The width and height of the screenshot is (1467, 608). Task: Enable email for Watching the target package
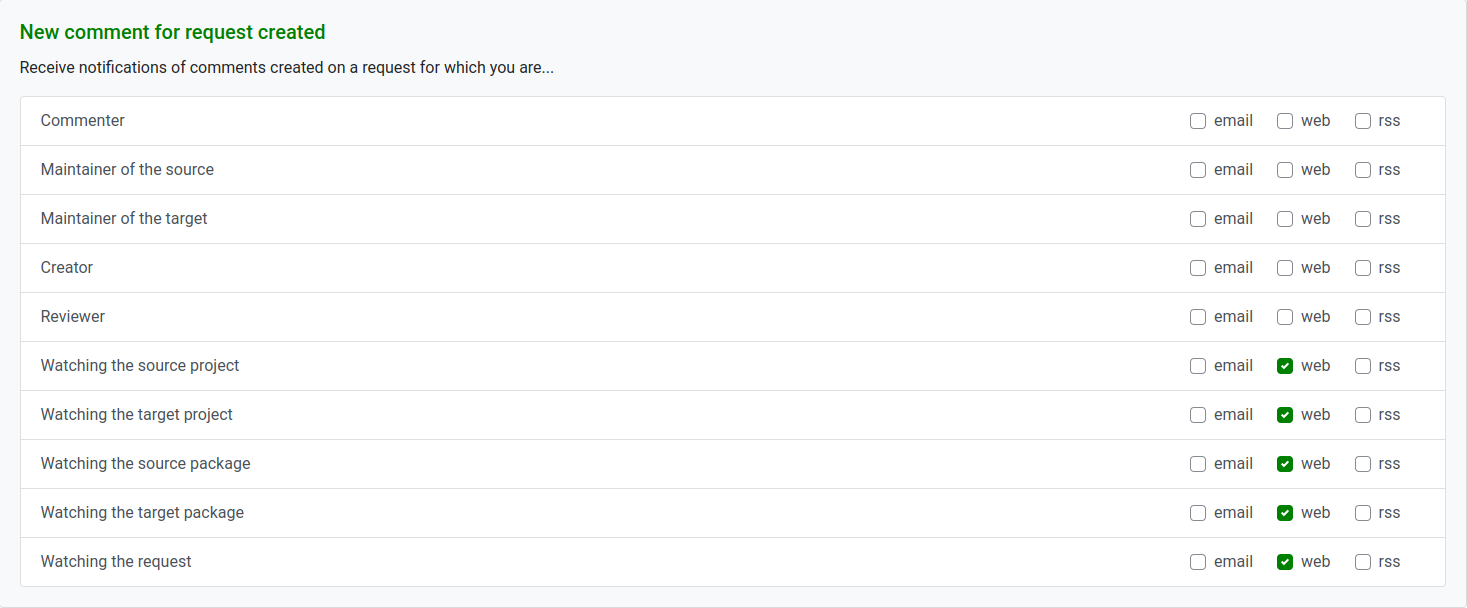1198,513
